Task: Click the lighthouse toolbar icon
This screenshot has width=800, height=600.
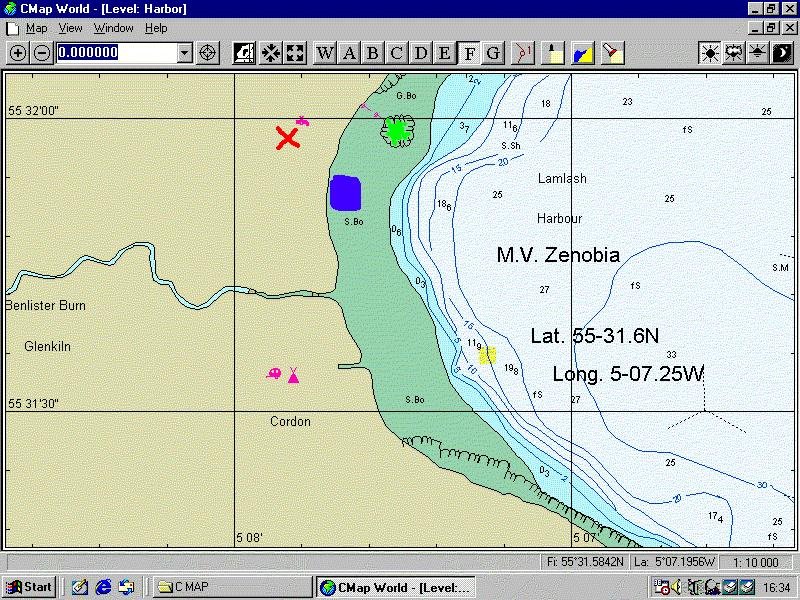Action: (x=553, y=53)
